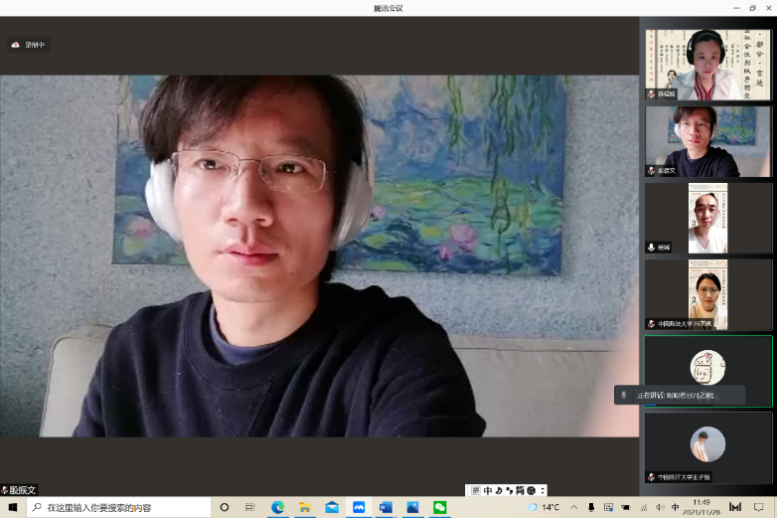777x518 pixels.
Task: Click the Tencent Meeting taskbar icon
Action: tap(359, 508)
